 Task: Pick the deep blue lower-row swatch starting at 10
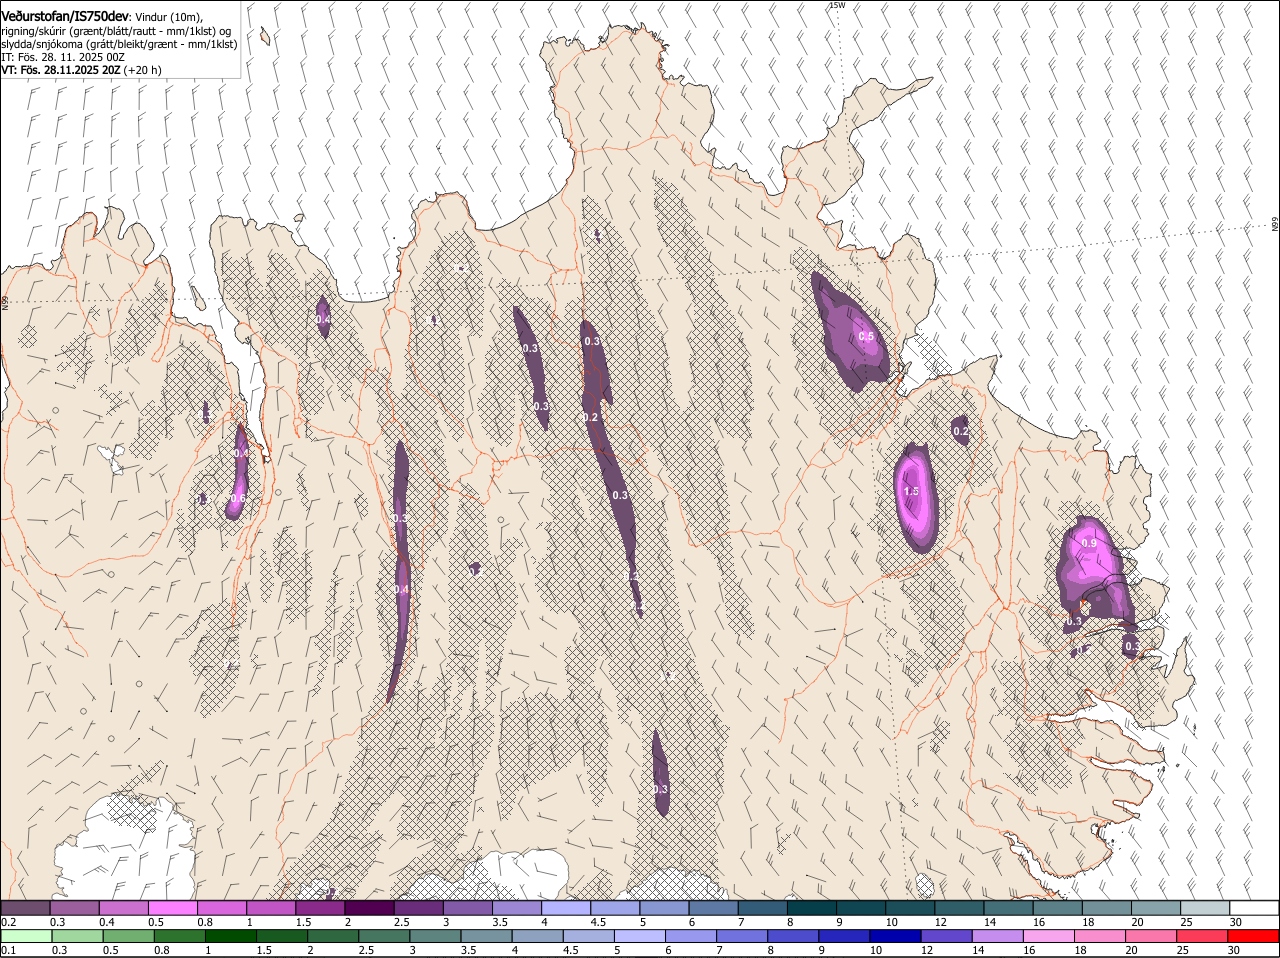pyautogui.click(x=895, y=936)
